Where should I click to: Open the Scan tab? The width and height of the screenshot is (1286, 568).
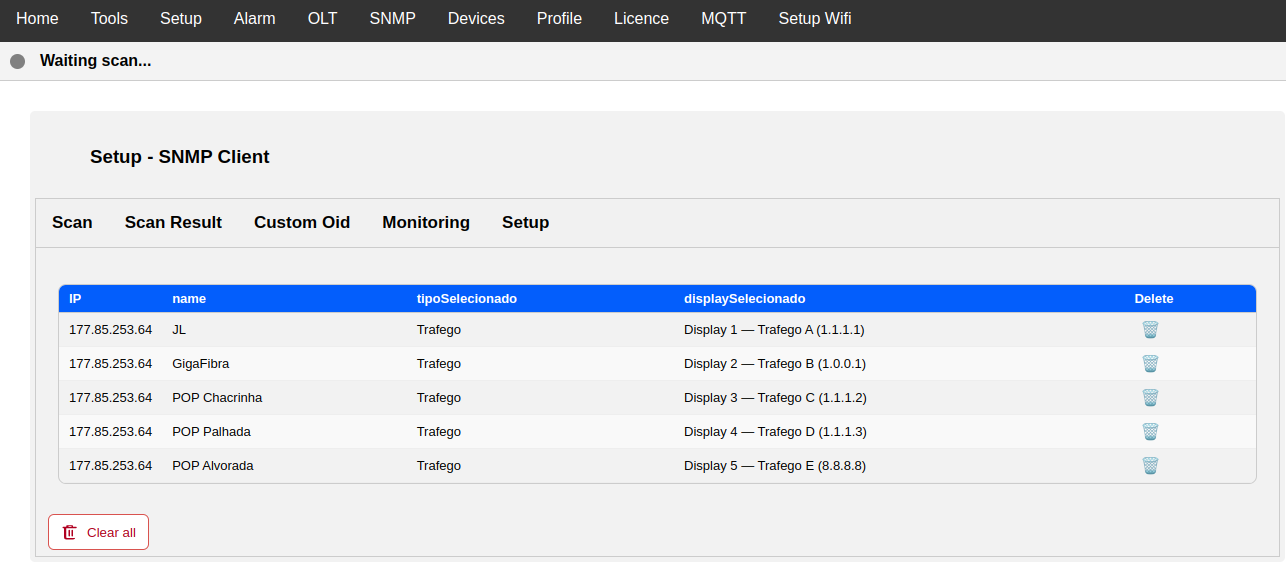pos(72,223)
